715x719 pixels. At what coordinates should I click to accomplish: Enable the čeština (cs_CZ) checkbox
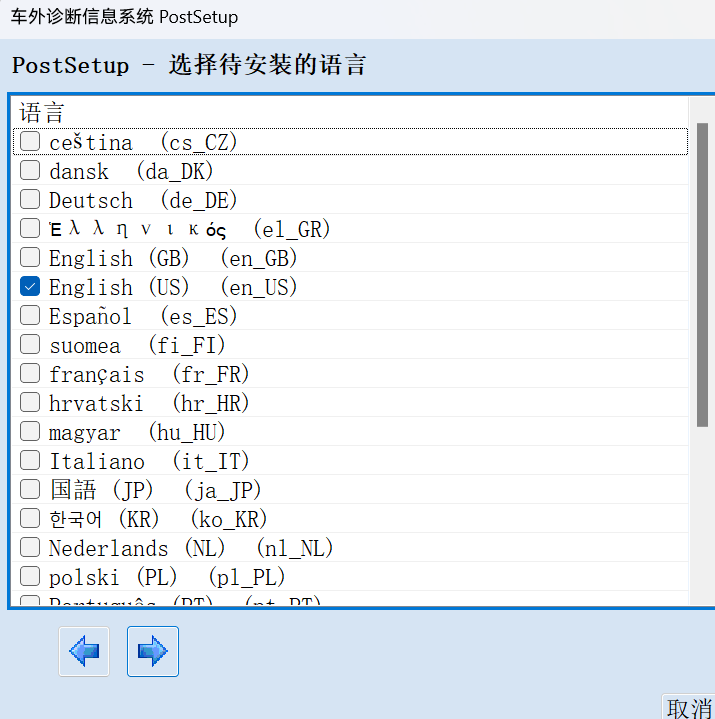[x=30, y=142]
